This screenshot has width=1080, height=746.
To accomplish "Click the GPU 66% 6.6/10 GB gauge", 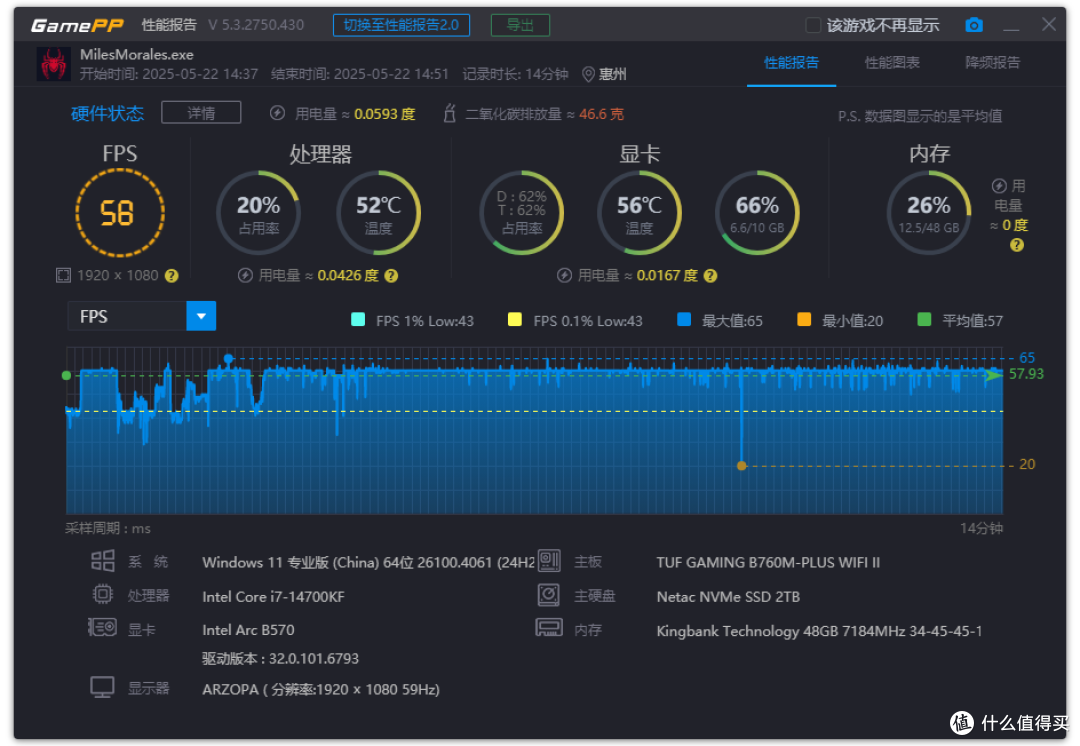I will (757, 213).
